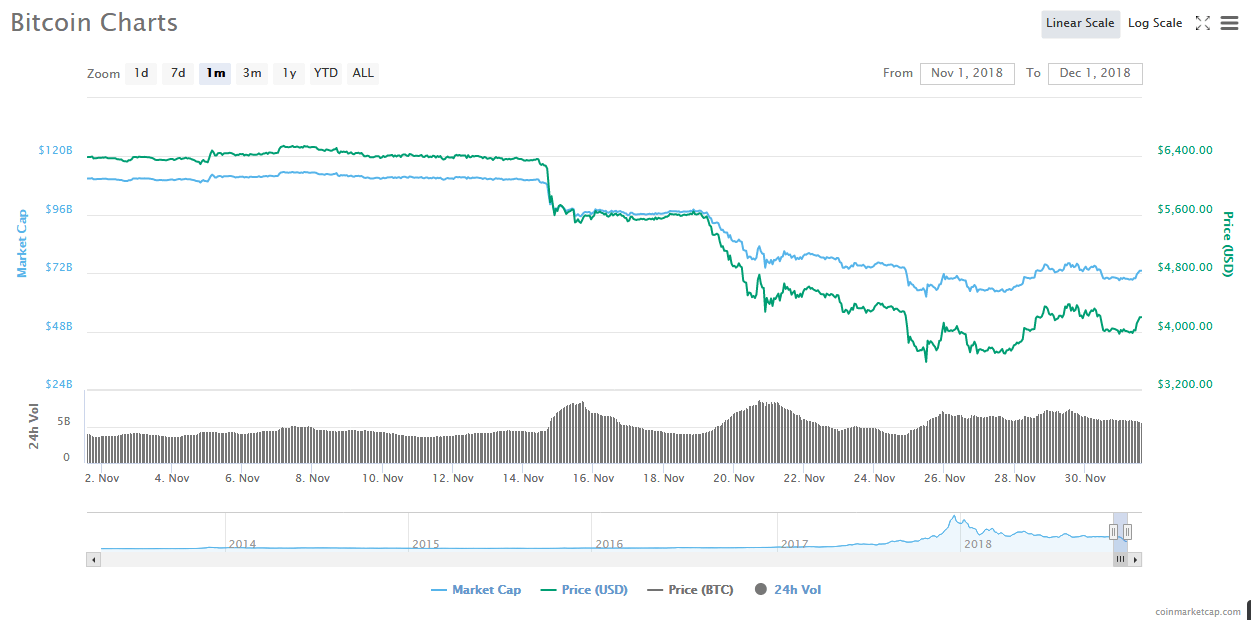1251x620 pixels.
Task: Click the $5,600.00 price axis label
Action: pyautogui.click(x=1185, y=210)
